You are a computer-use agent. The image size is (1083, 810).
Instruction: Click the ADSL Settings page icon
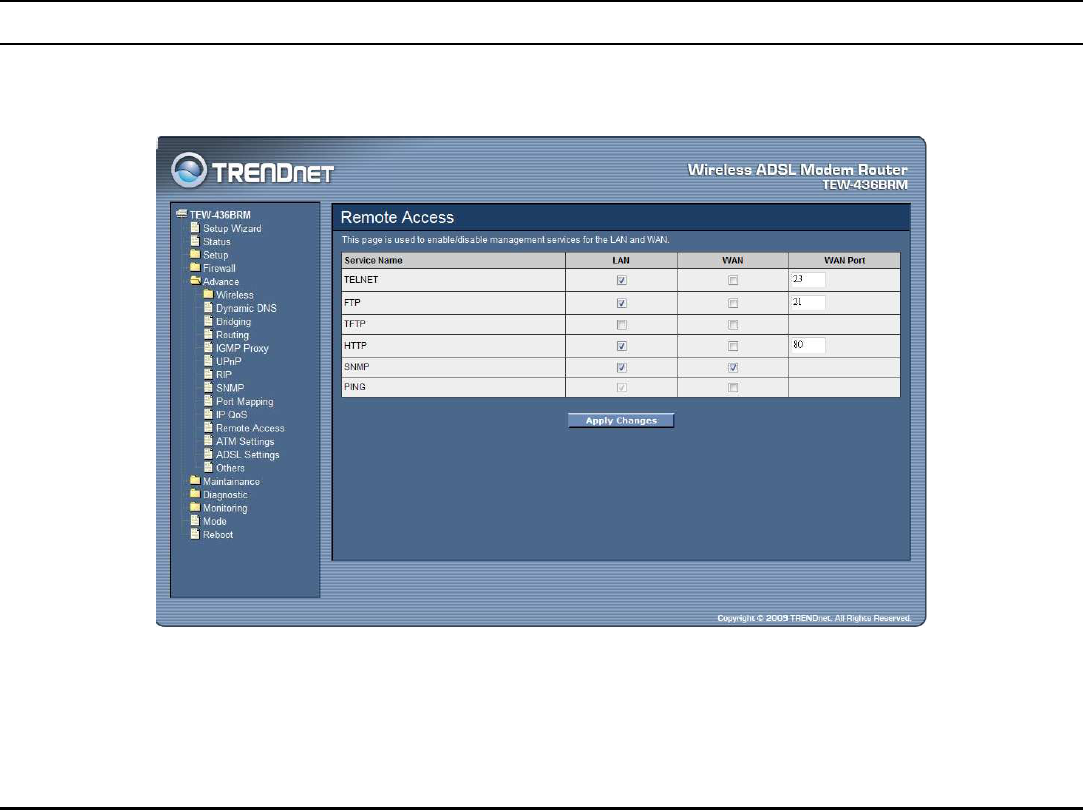(x=209, y=454)
